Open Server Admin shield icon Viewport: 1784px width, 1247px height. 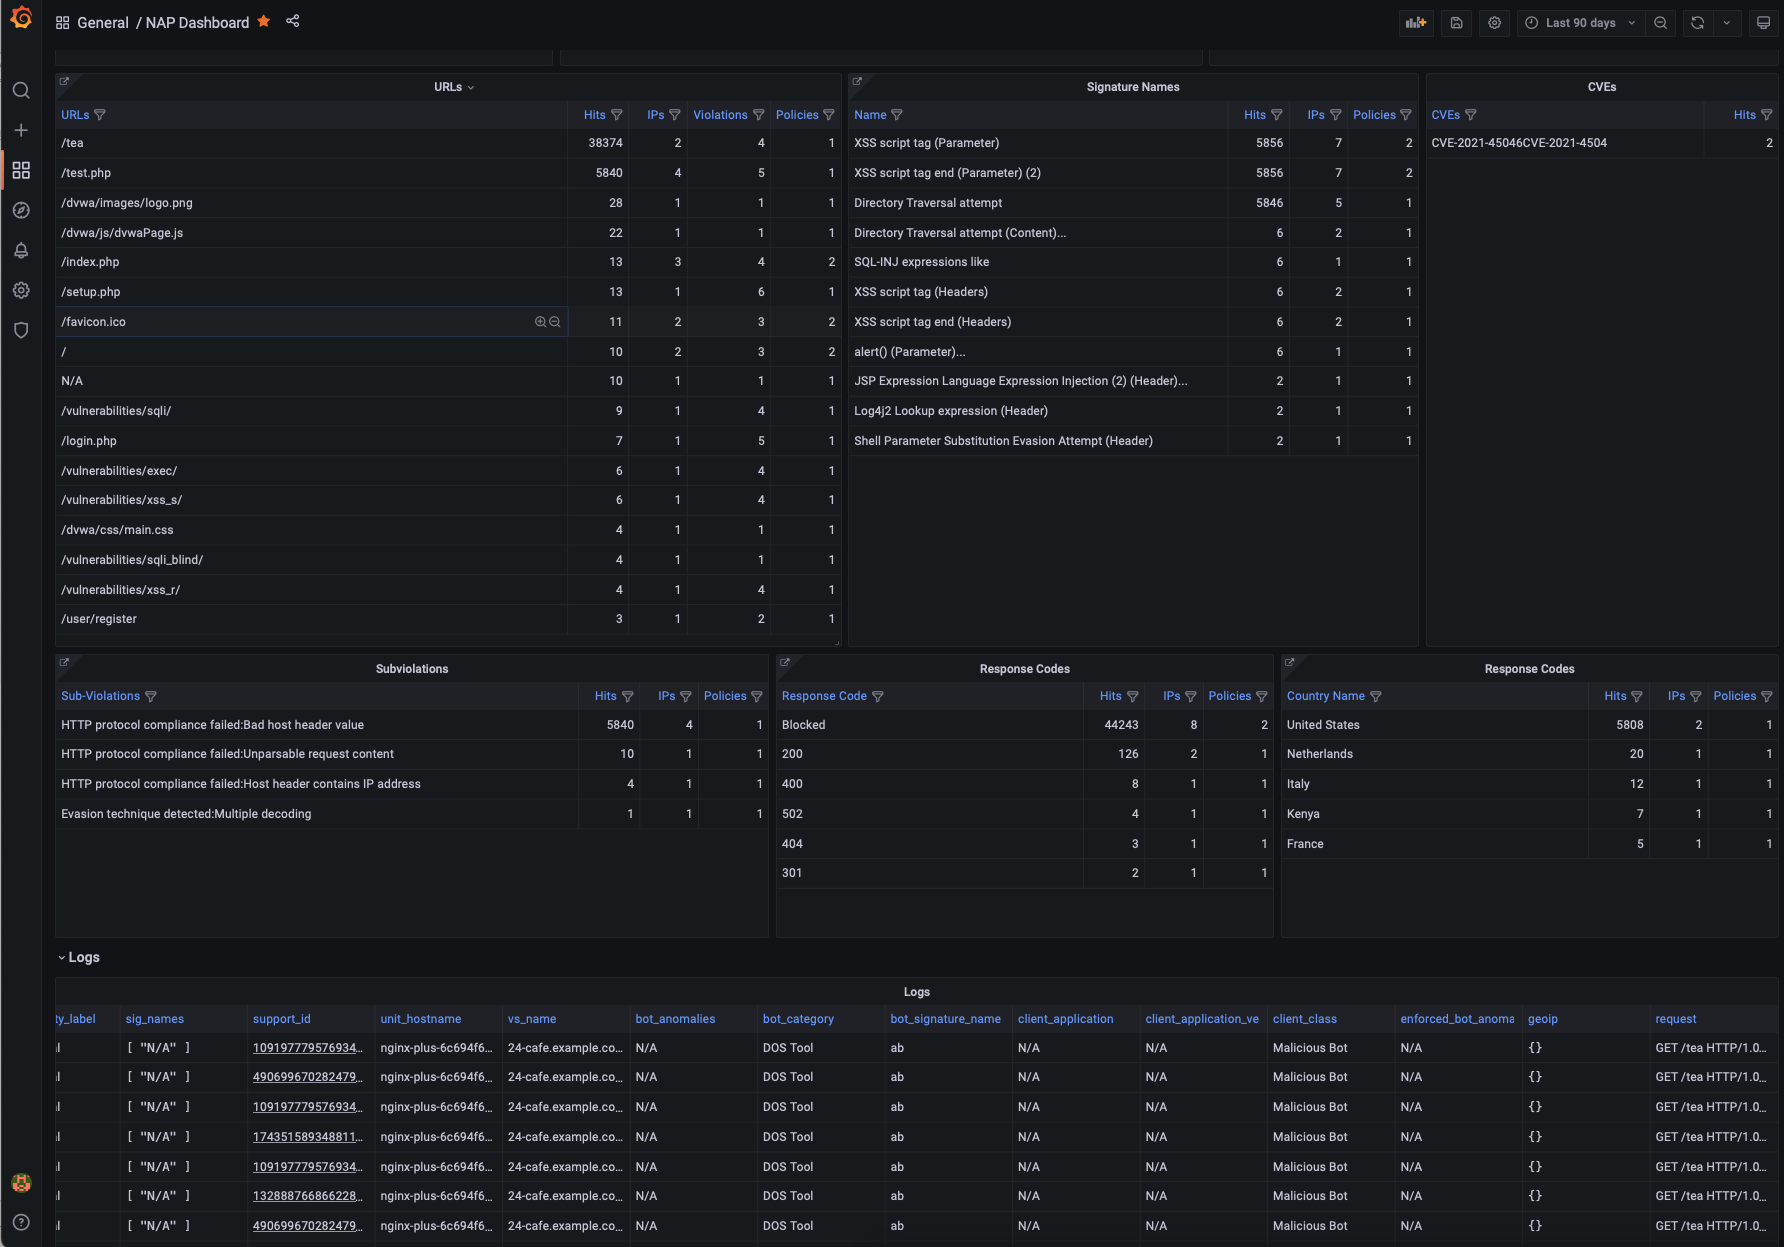(x=21, y=330)
